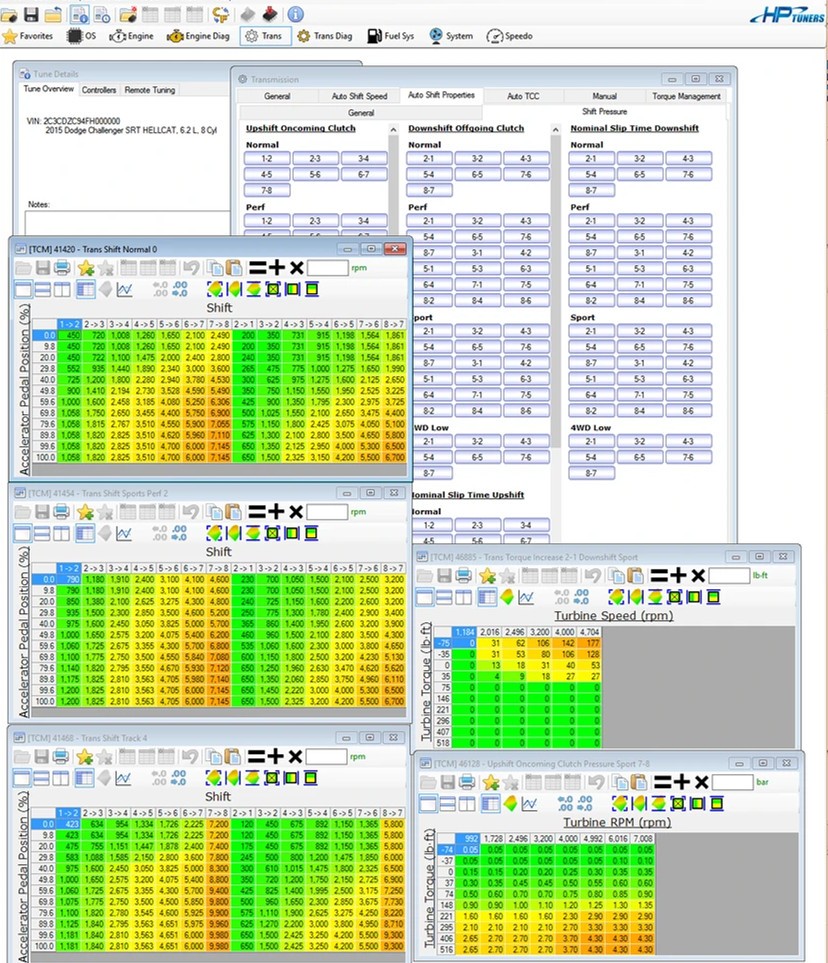Open Engine Diag section
Viewport: 828px width, 963px height.
click(198, 36)
